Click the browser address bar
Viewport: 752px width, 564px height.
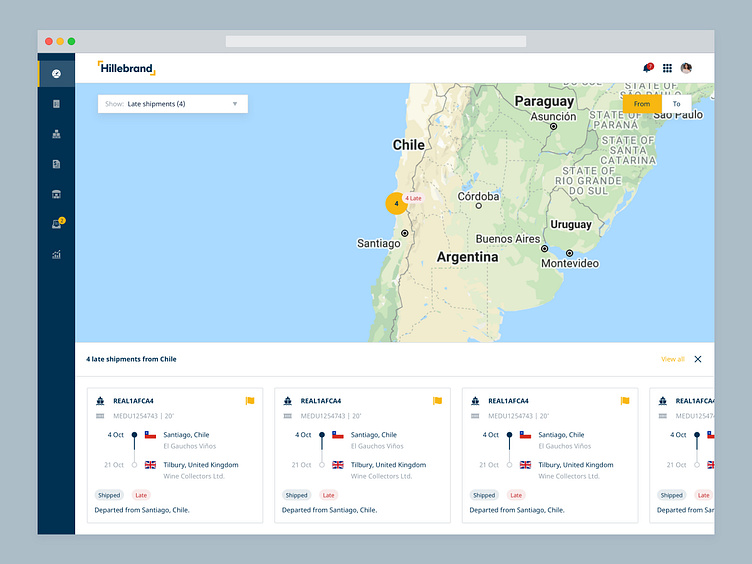click(x=376, y=41)
